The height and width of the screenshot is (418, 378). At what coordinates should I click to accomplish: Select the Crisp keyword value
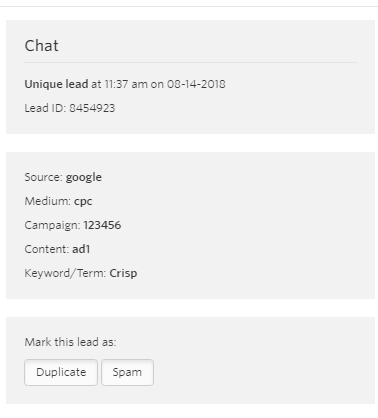point(123,274)
